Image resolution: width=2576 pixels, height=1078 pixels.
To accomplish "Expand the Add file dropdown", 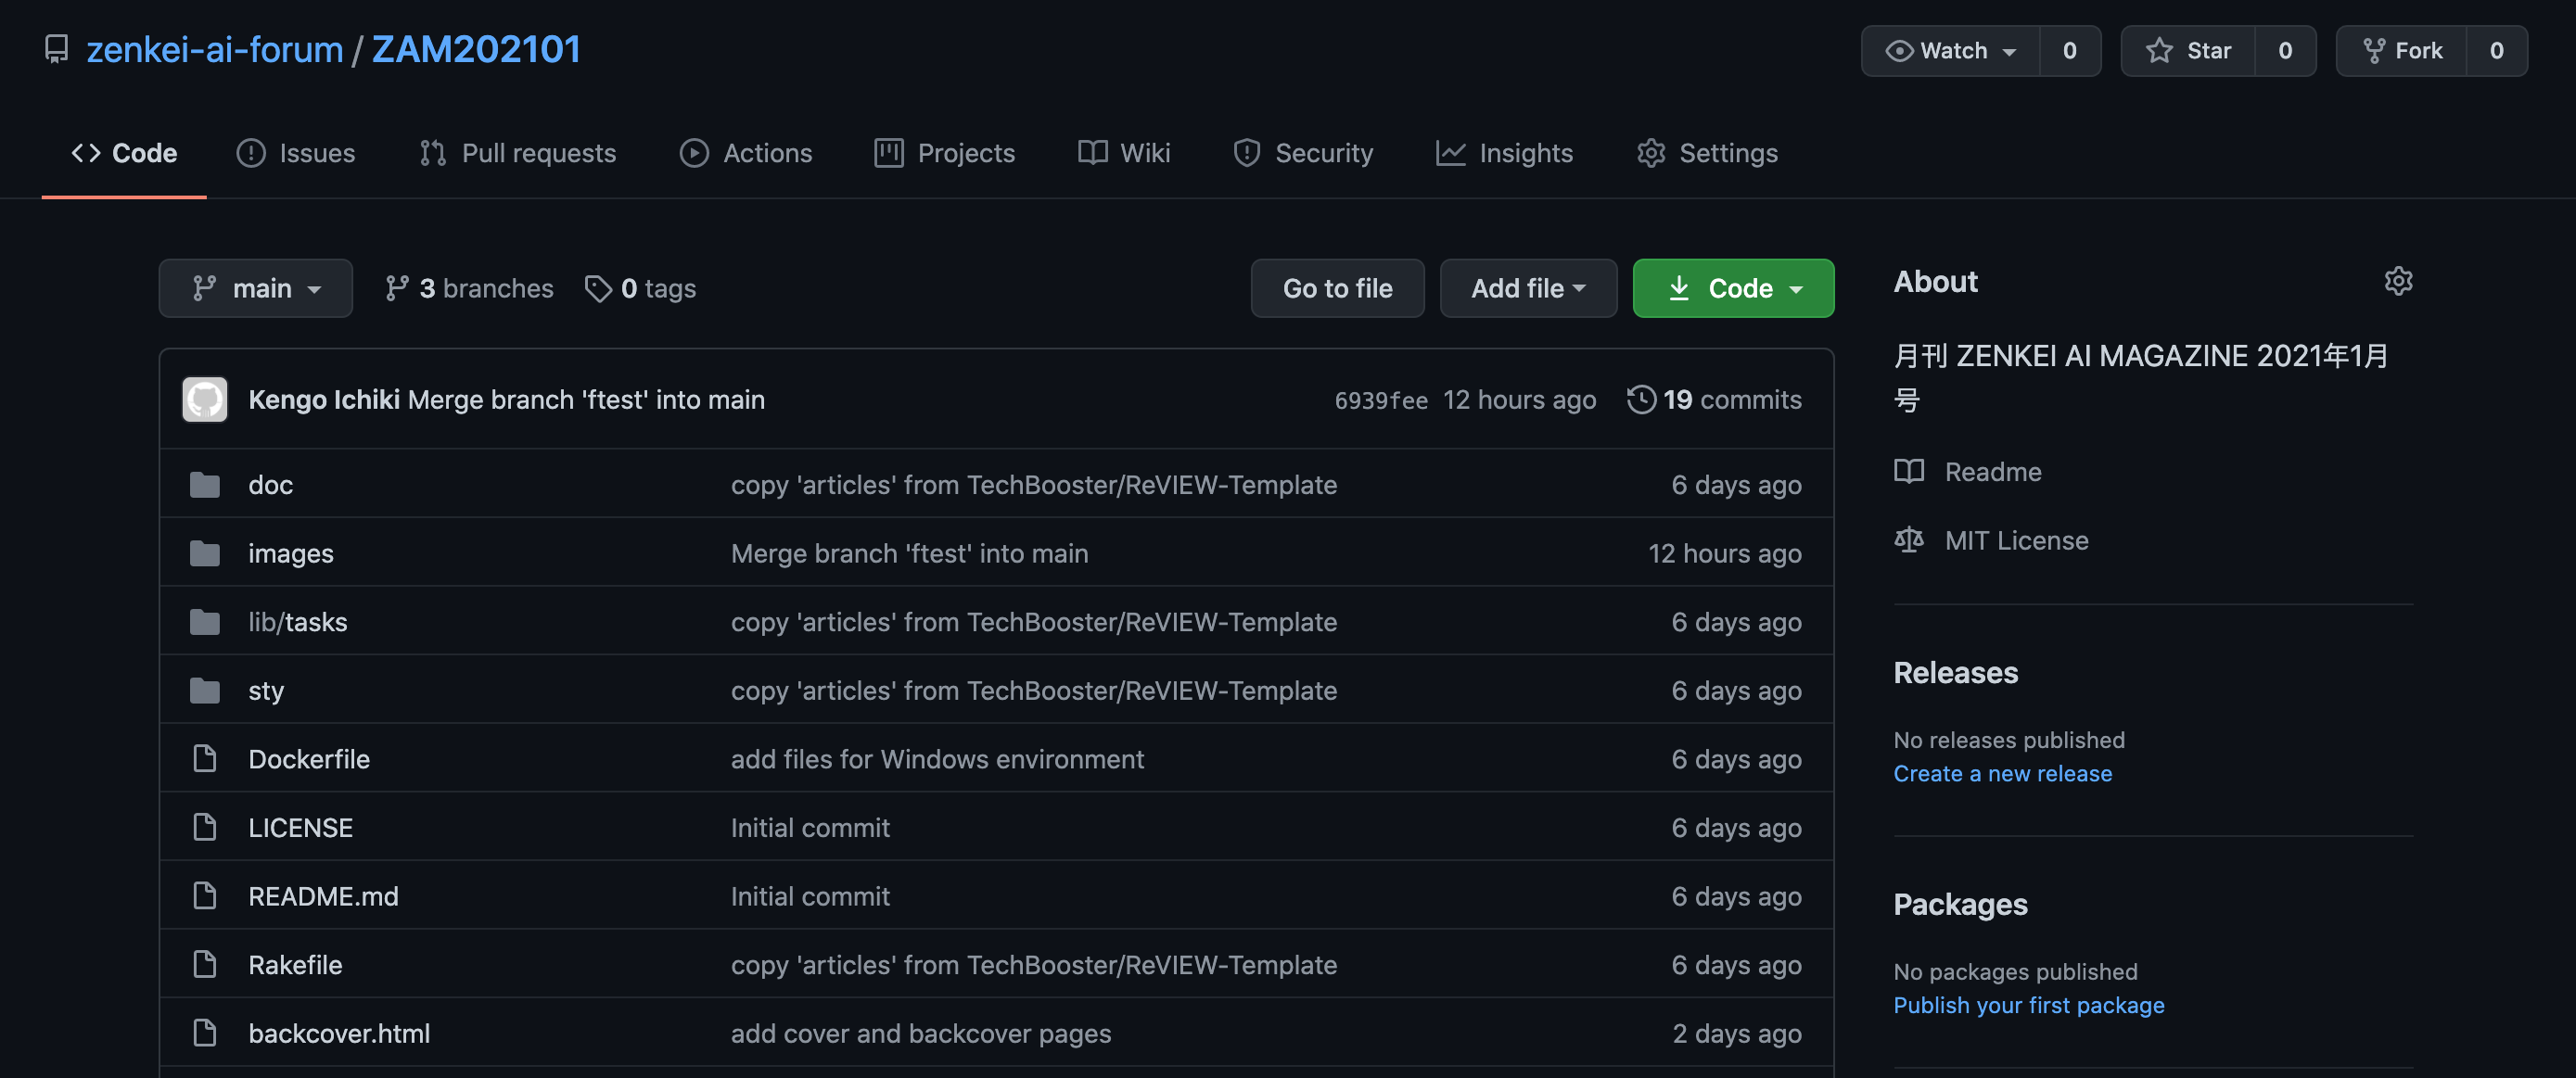I will [1528, 288].
